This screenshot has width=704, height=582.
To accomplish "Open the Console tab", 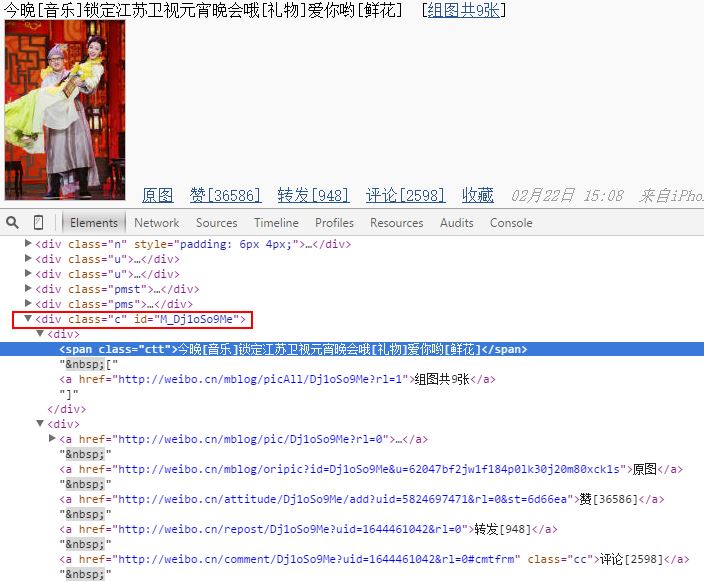I will coord(511,223).
